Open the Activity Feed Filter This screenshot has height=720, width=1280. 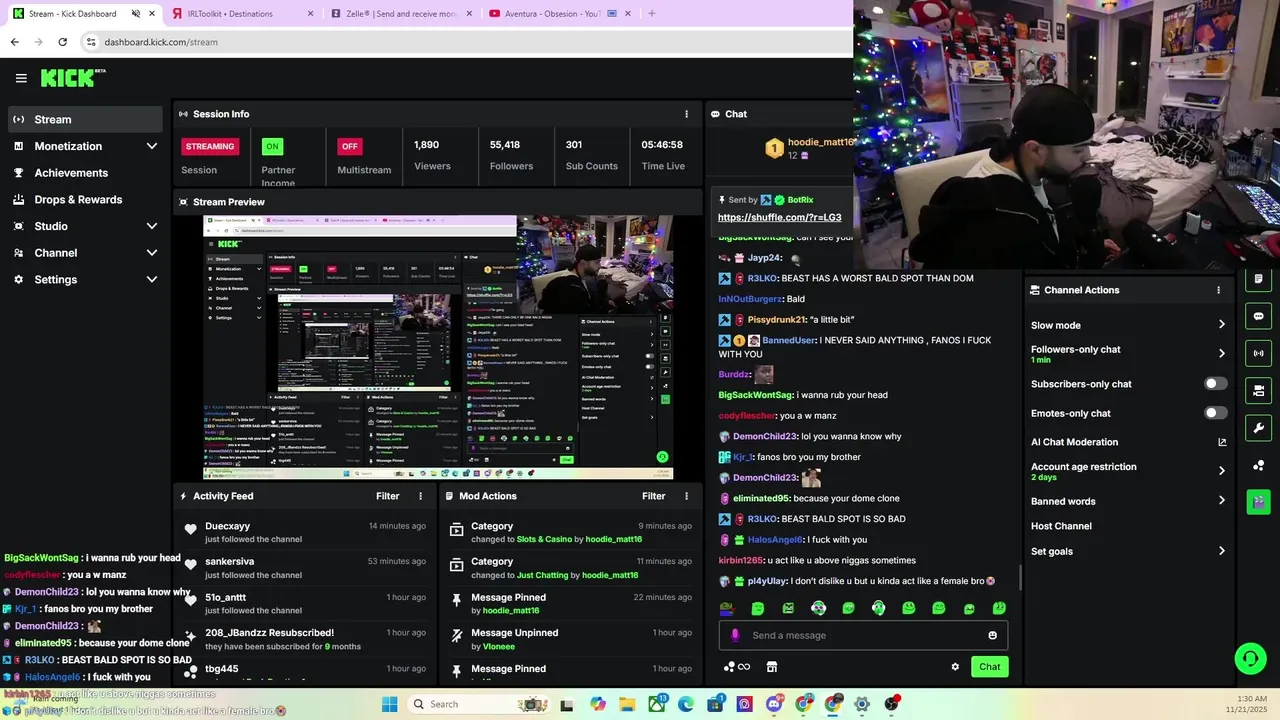pyautogui.click(x=387, y=496)
